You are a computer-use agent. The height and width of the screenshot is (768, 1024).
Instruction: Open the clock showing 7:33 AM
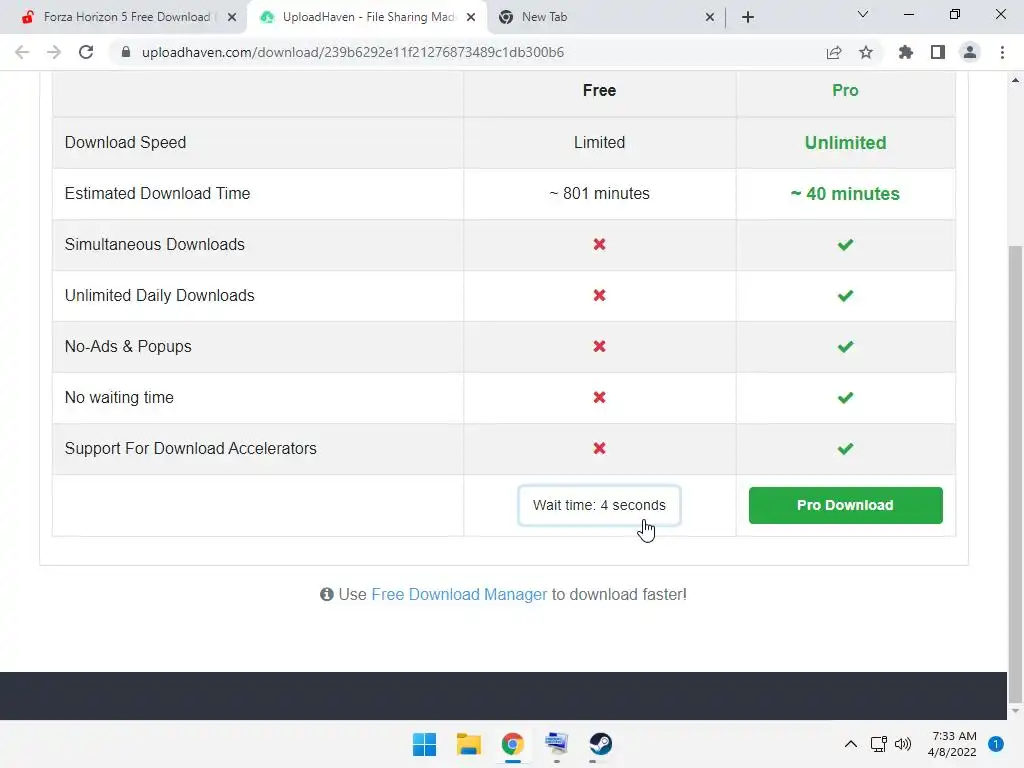click(952, 744)
